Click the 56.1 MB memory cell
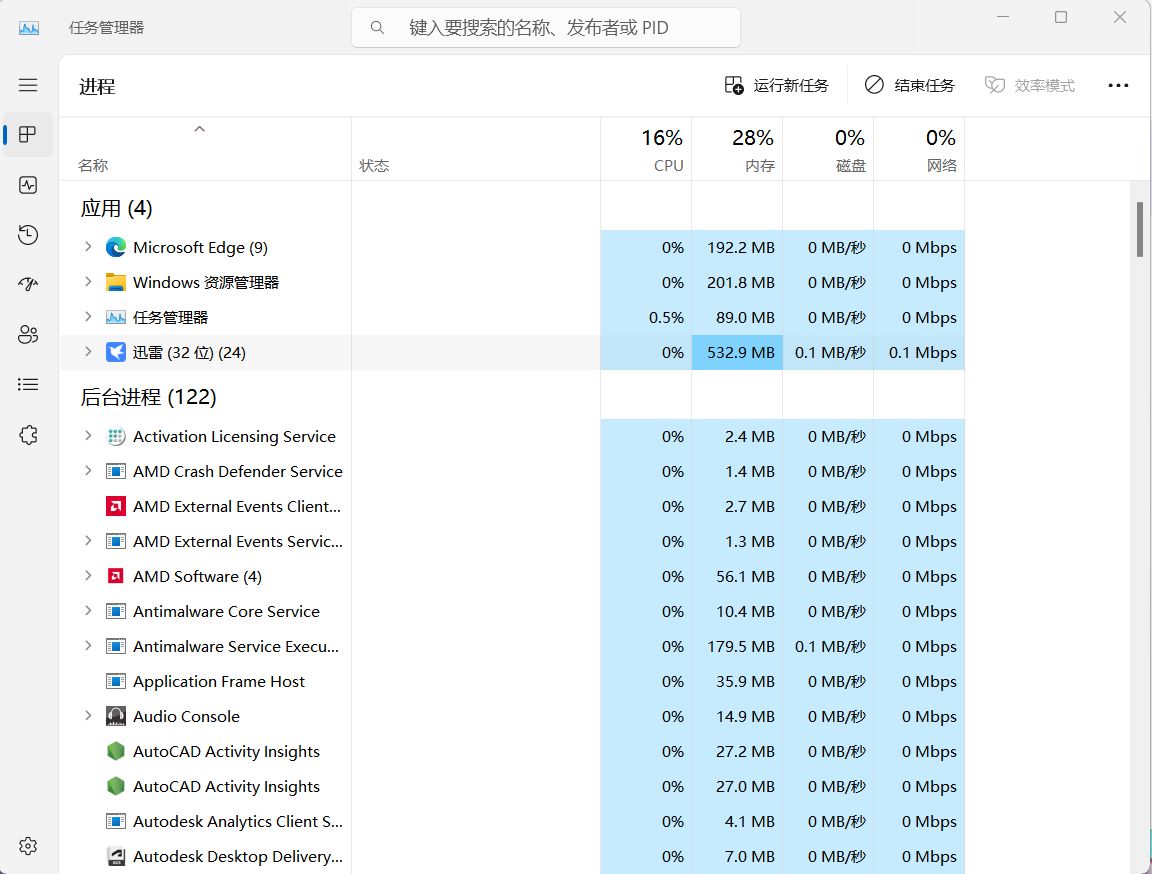Viewport: 1152px width, 874px height. pos(738,577)
